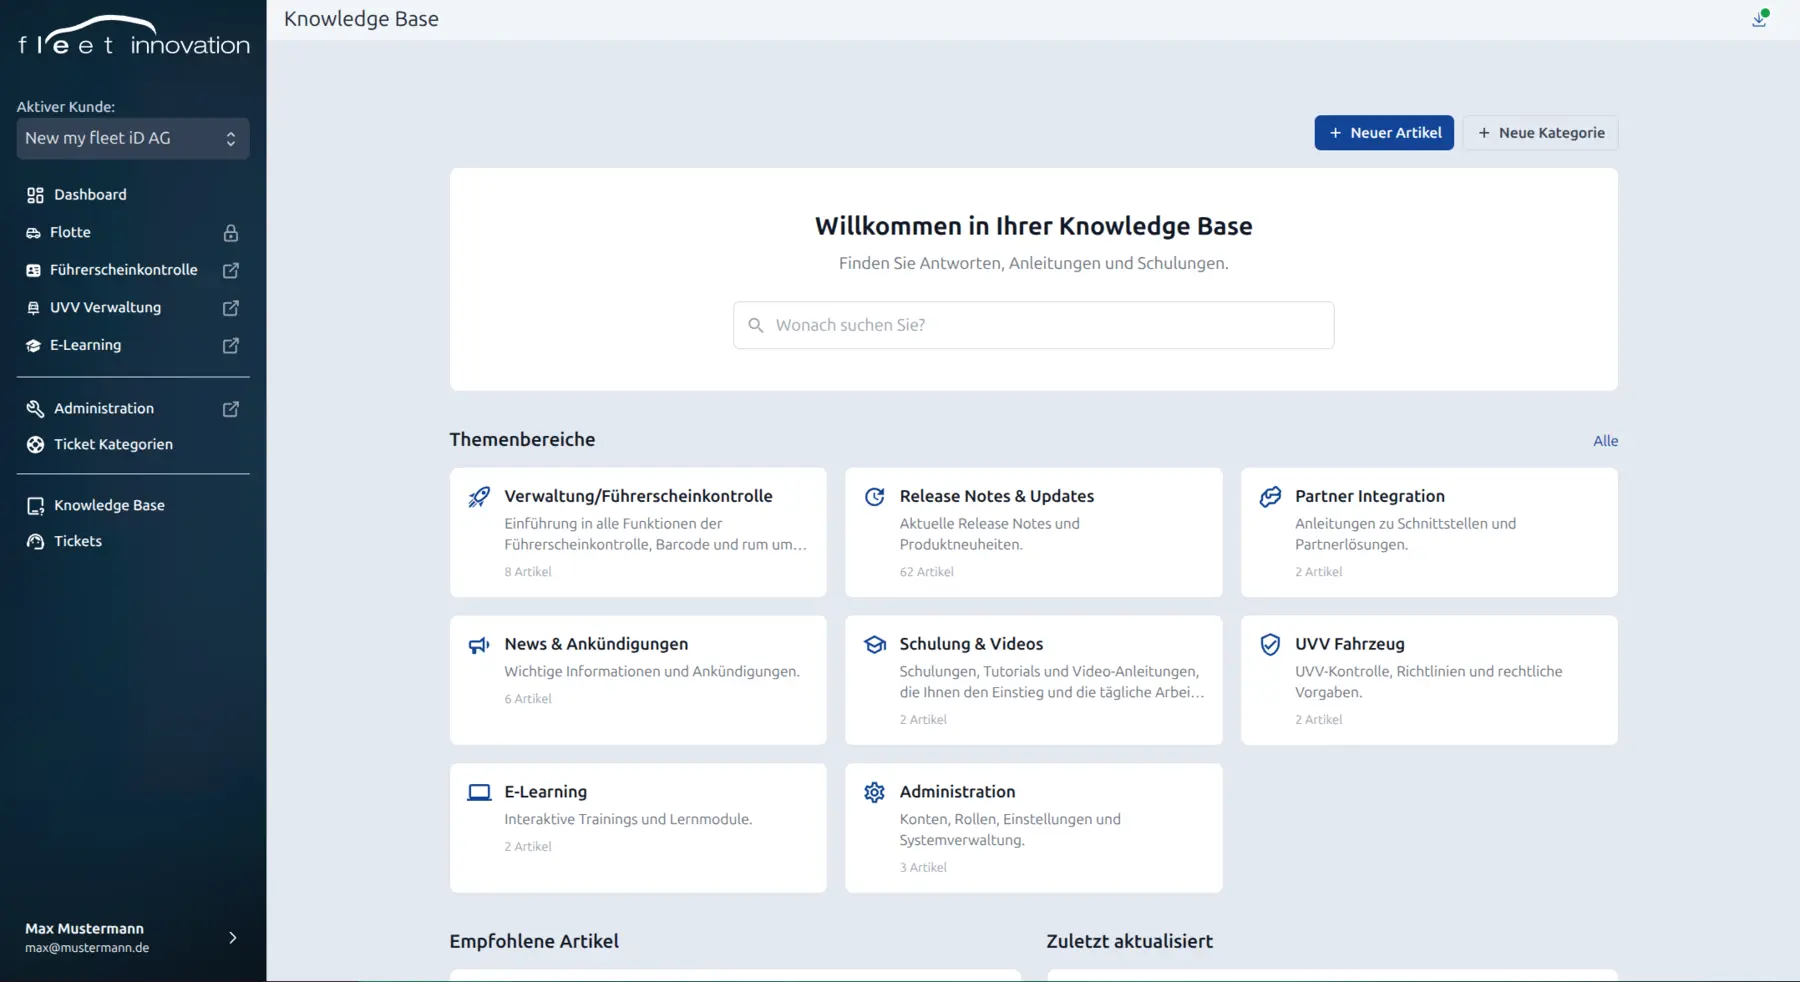This screenshot has width=1800, height=982.
Task: Open Dashboard in the sidebar
Action: point(90,195)
